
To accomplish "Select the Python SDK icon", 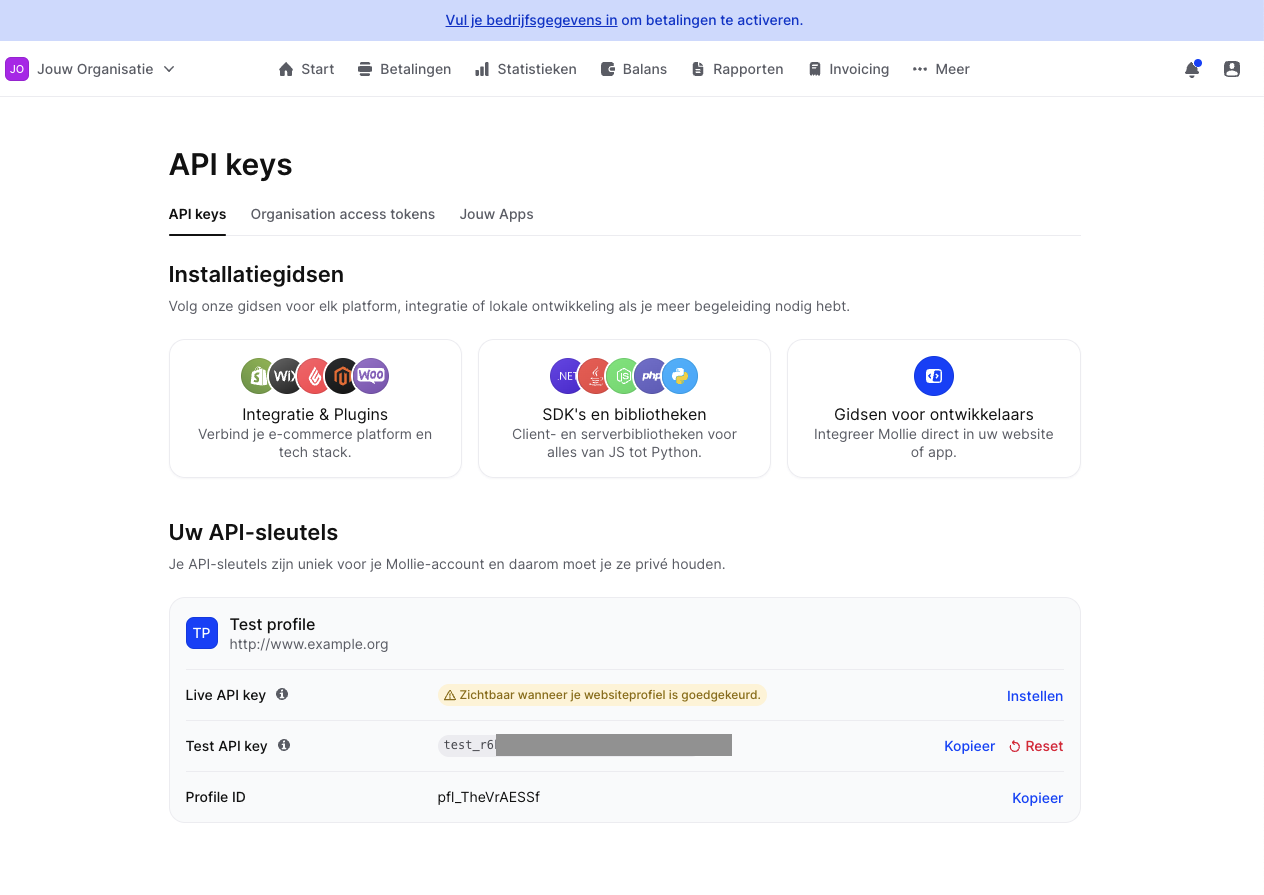I will coord(681,376).
